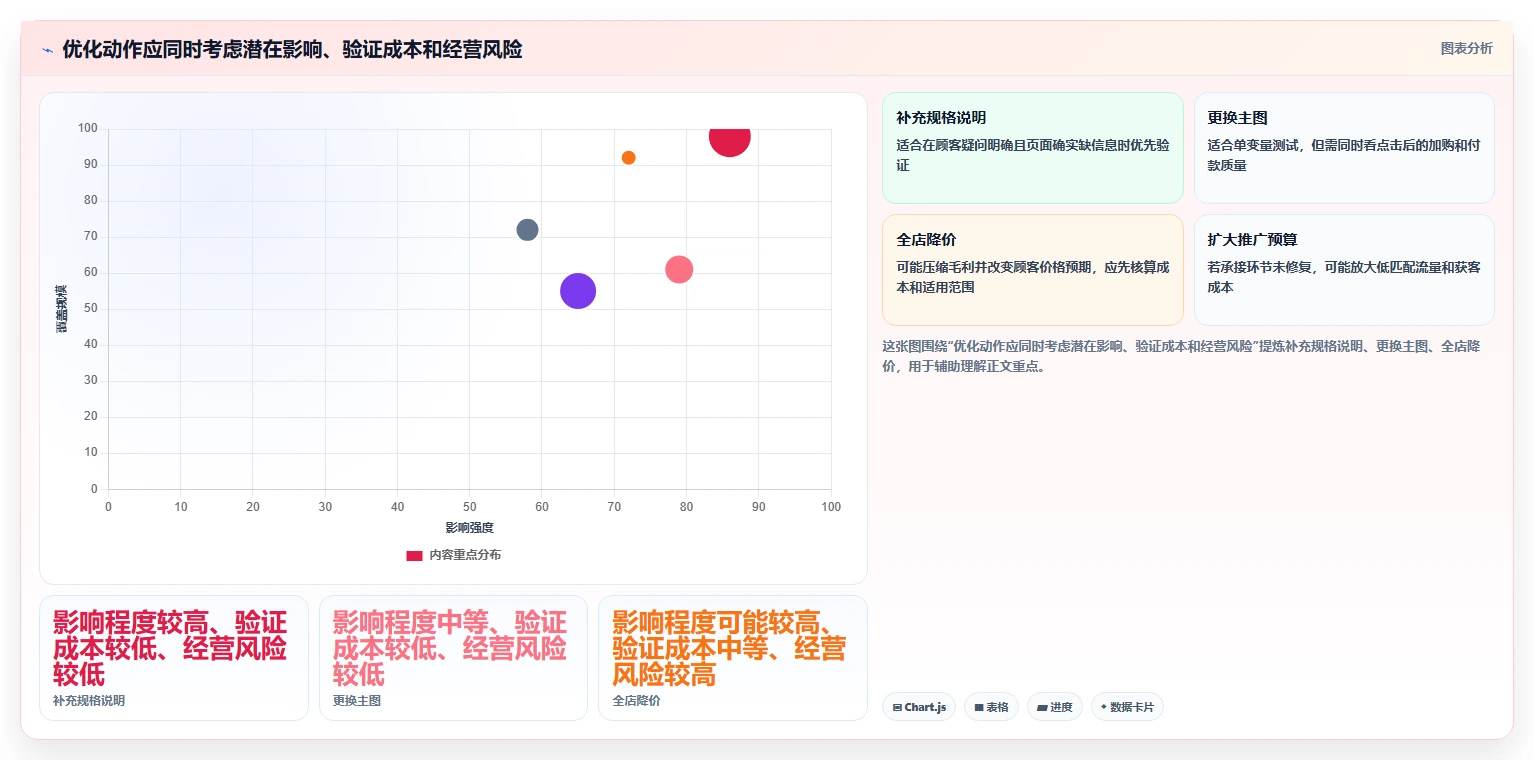Open the 全店降价 card

[x=1033, y=270]
